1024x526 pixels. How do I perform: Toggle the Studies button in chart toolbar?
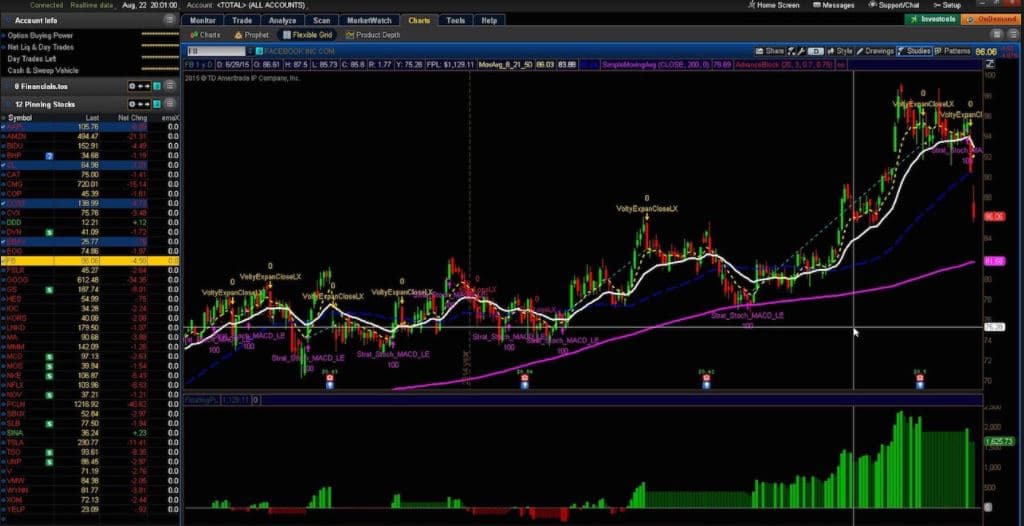tap(913, 51)
